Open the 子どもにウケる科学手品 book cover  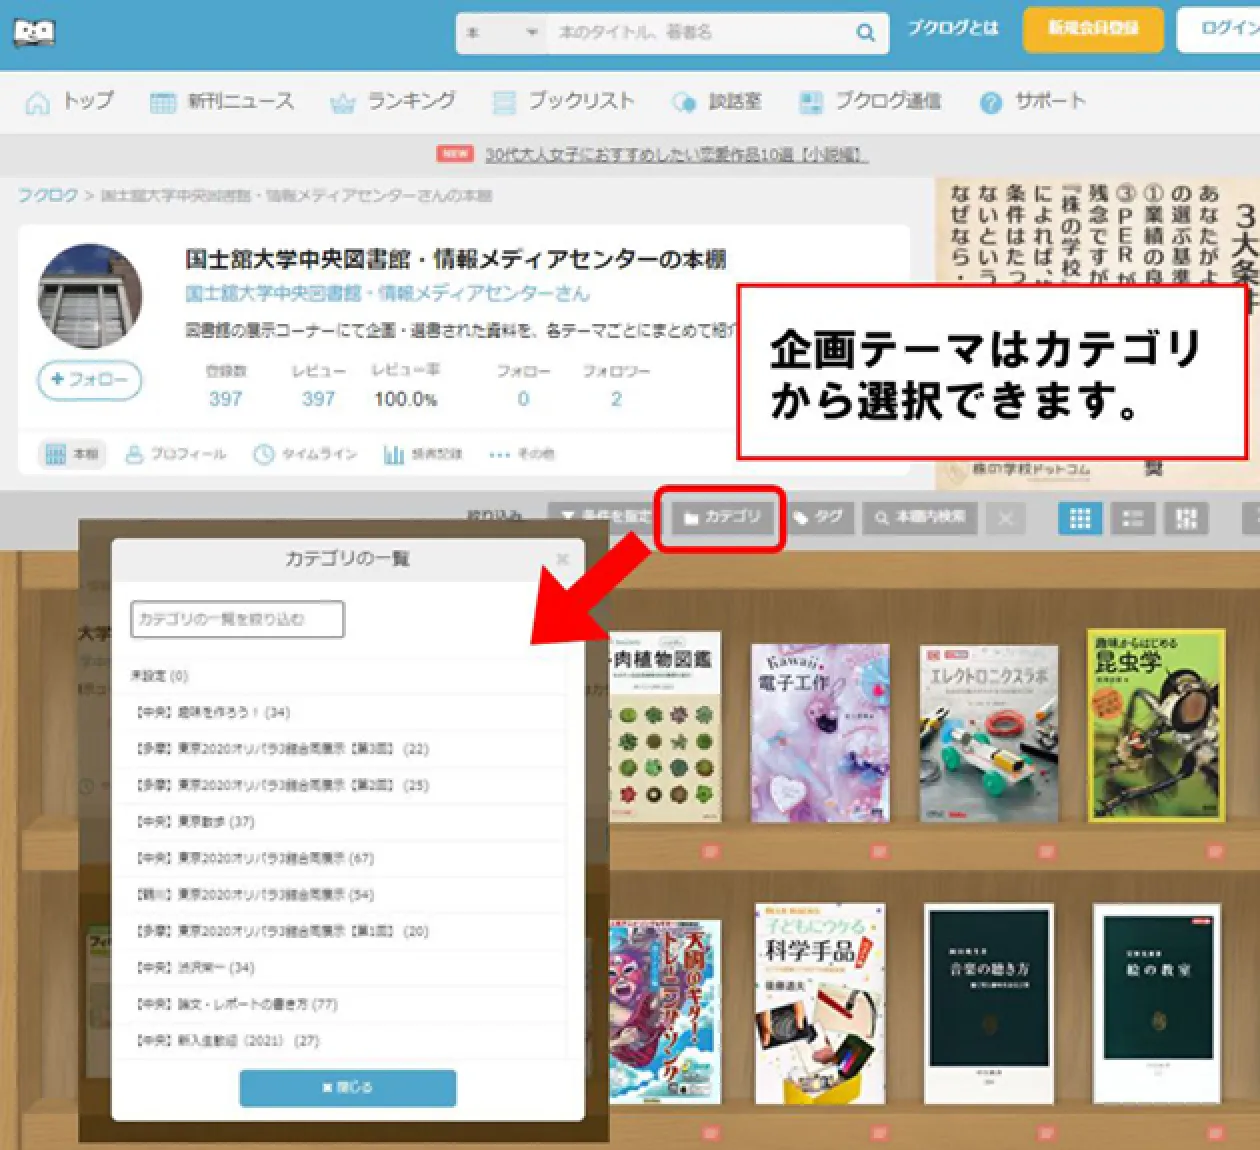[820, 1004]
